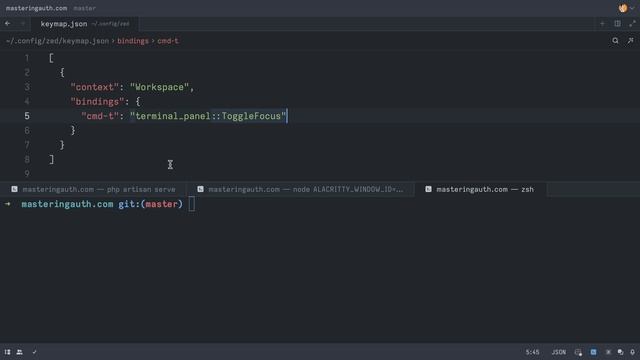
Task: Click the "bindings" key on line 4
Action: [x=97, y=102]
